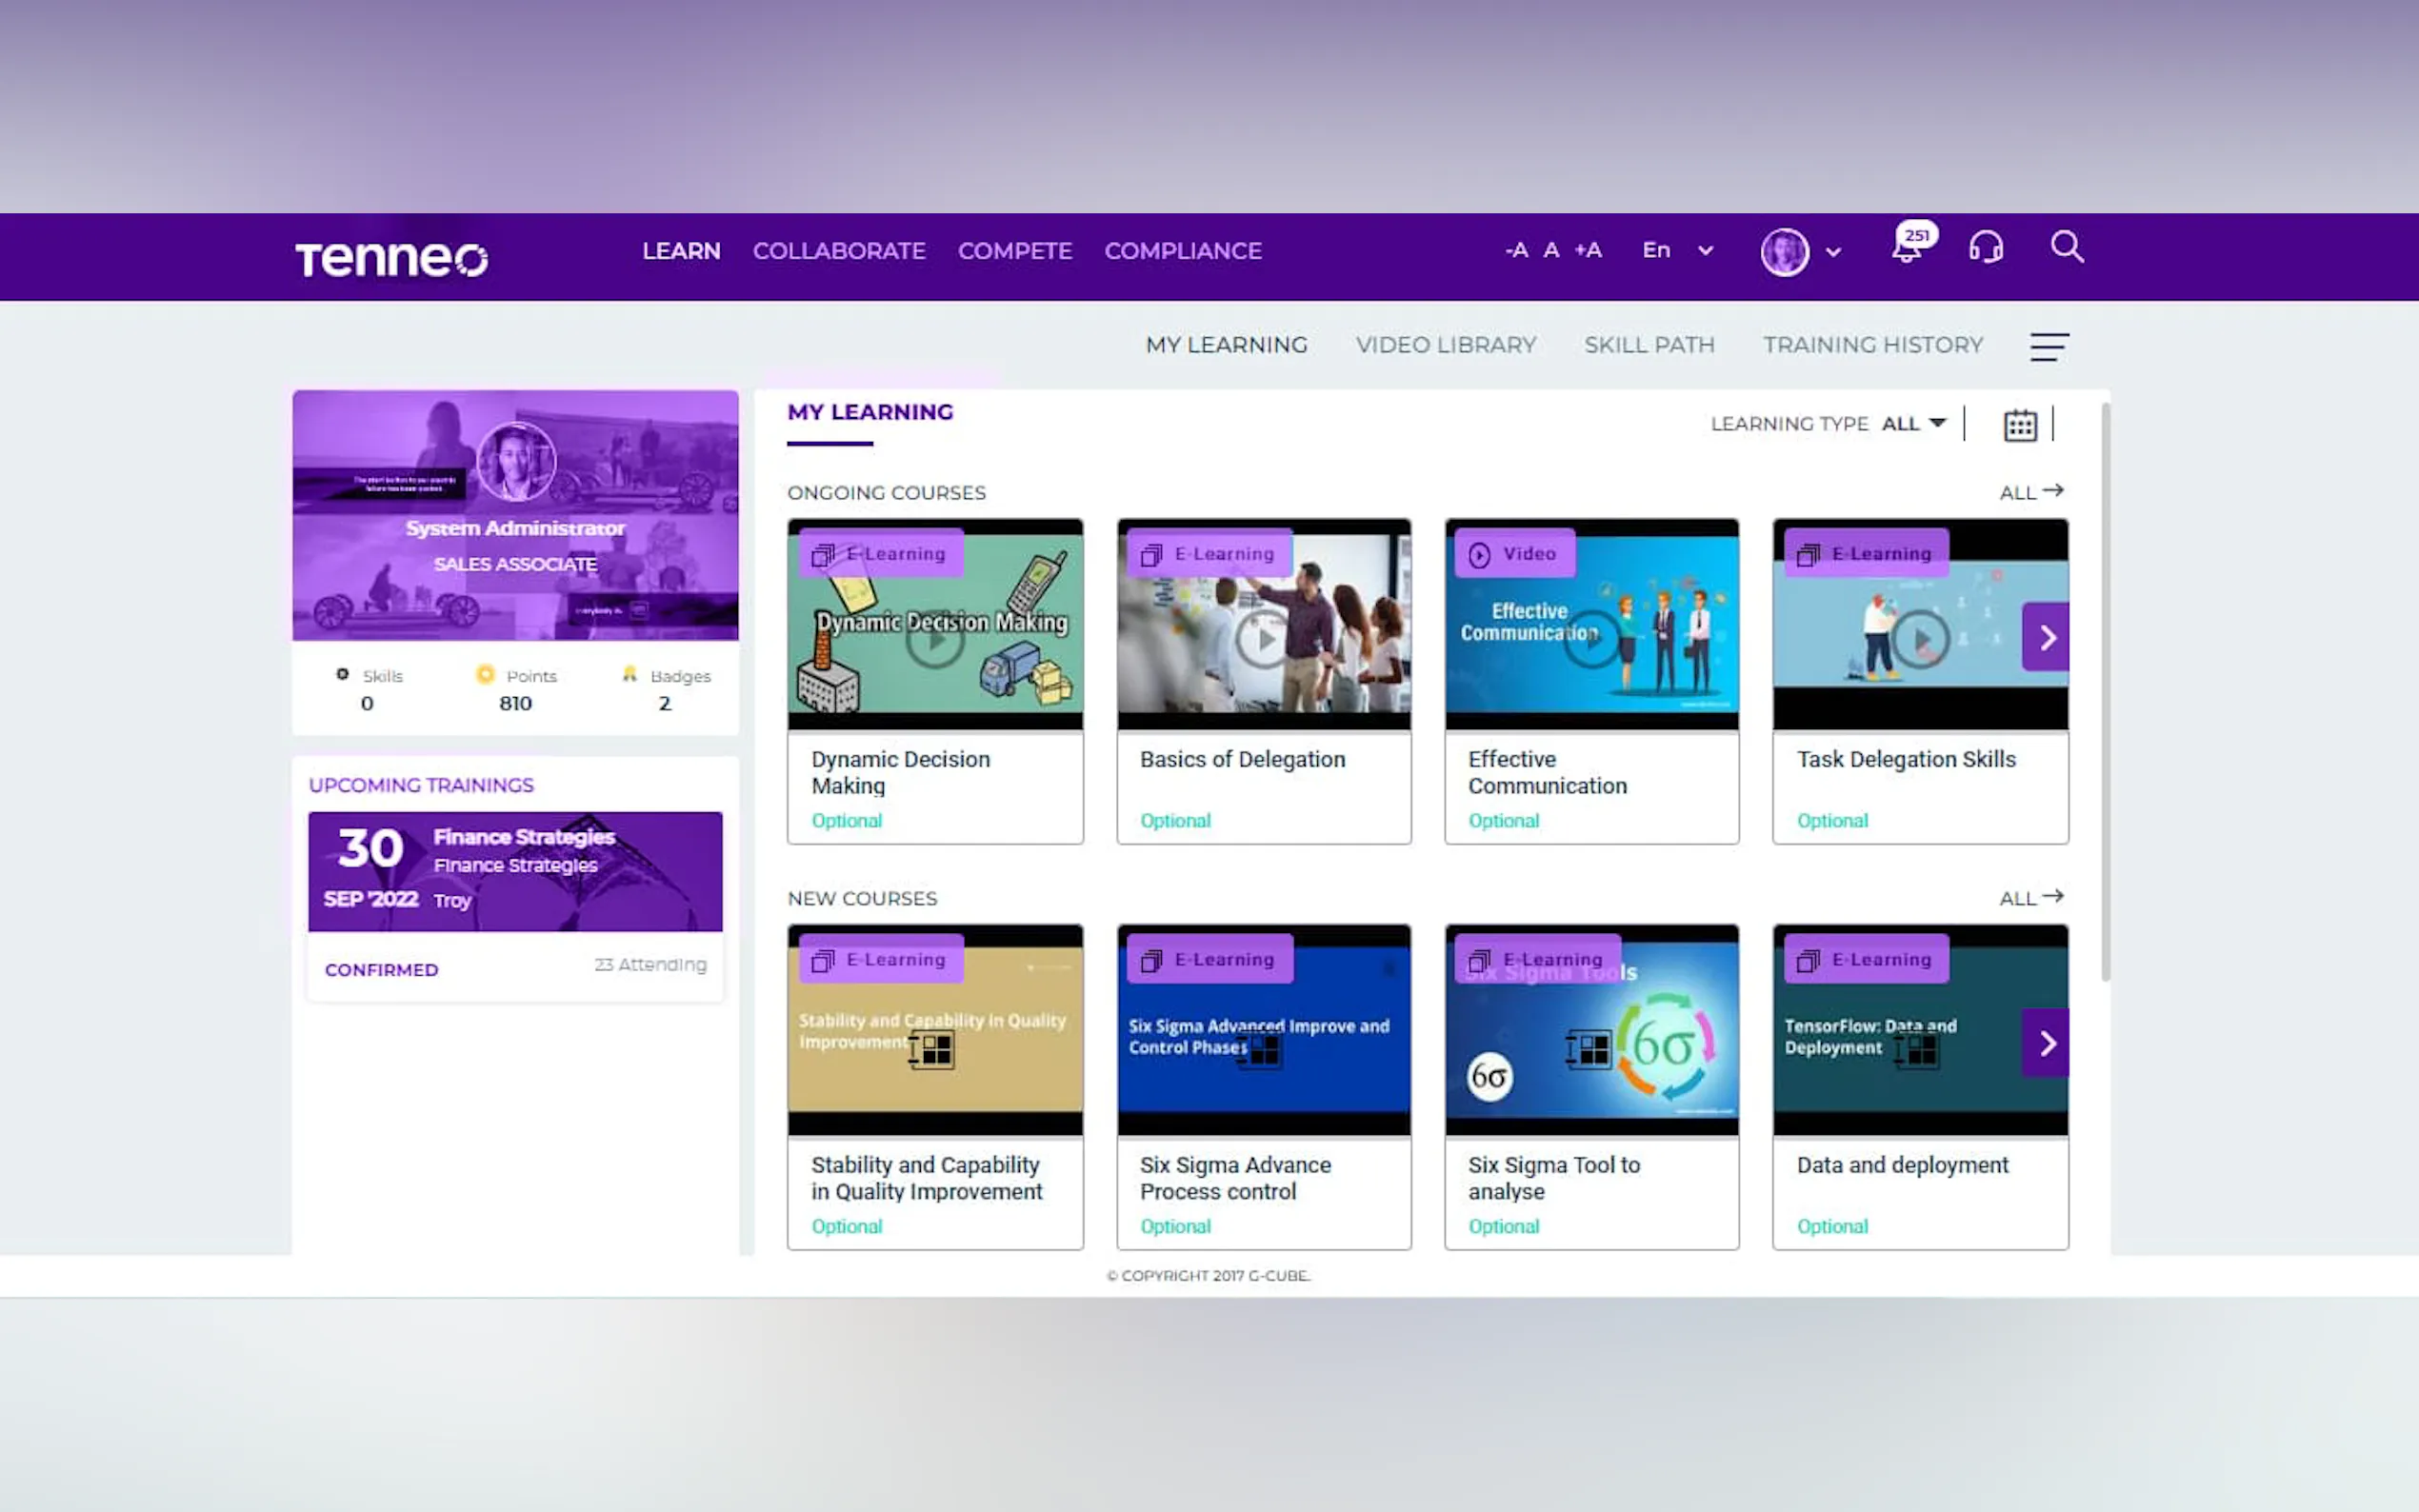The image size is (2419, 1512).
Task: Click the headset support icon
Action: pos(1985,248)
